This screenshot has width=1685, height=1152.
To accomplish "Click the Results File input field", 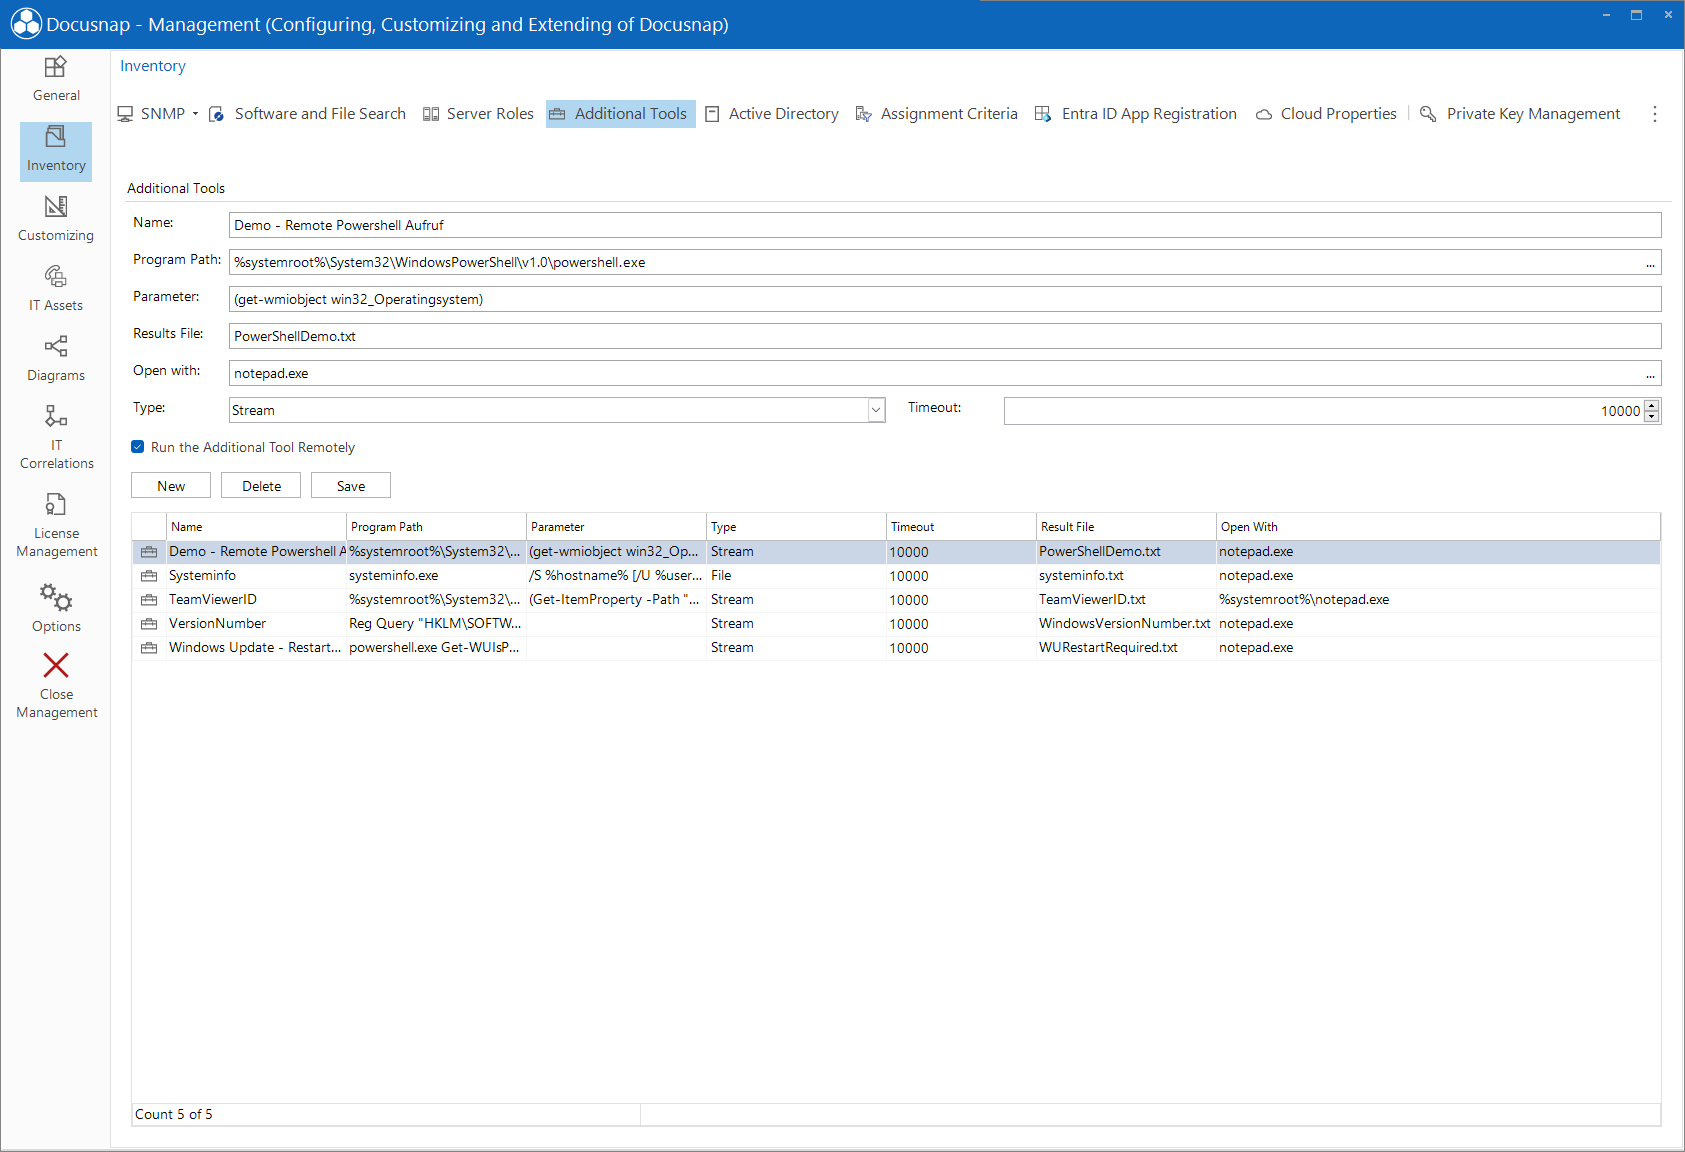I will click(945, 336).
